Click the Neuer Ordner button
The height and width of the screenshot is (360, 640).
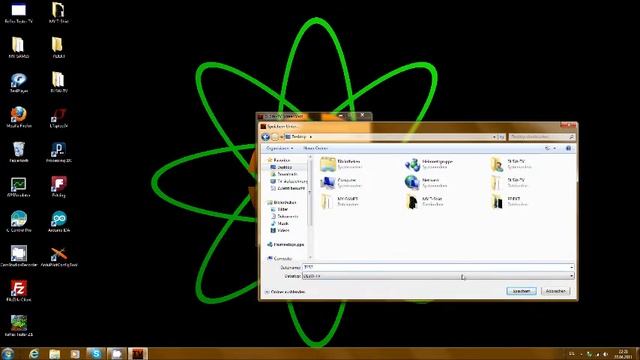pyautogui.click(x=315, y=148)
